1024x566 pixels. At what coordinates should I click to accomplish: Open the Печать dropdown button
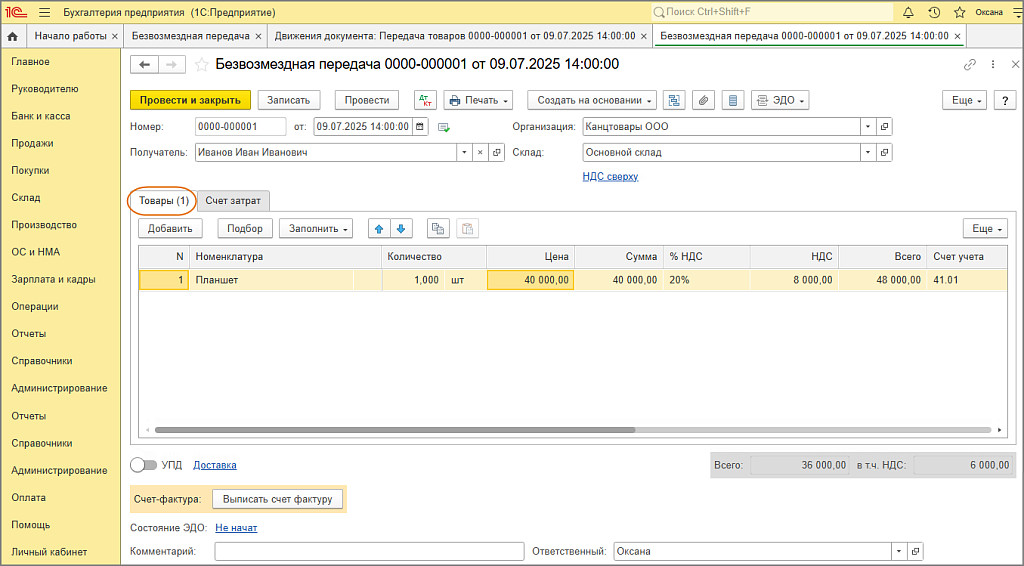point(478,101)
